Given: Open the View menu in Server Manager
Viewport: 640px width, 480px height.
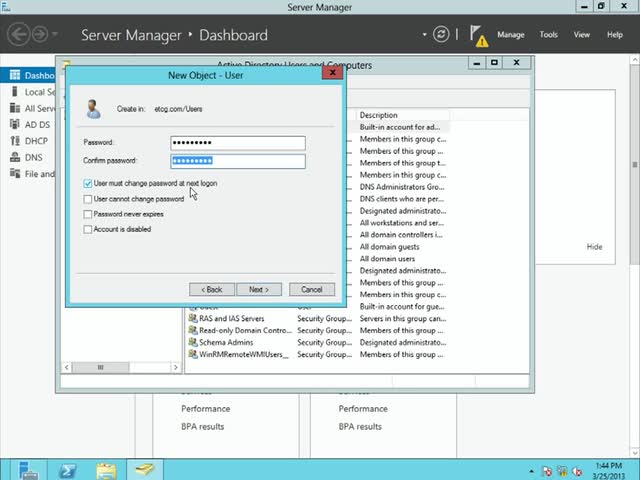Looking at the screenshot, I should coord(582,35).
